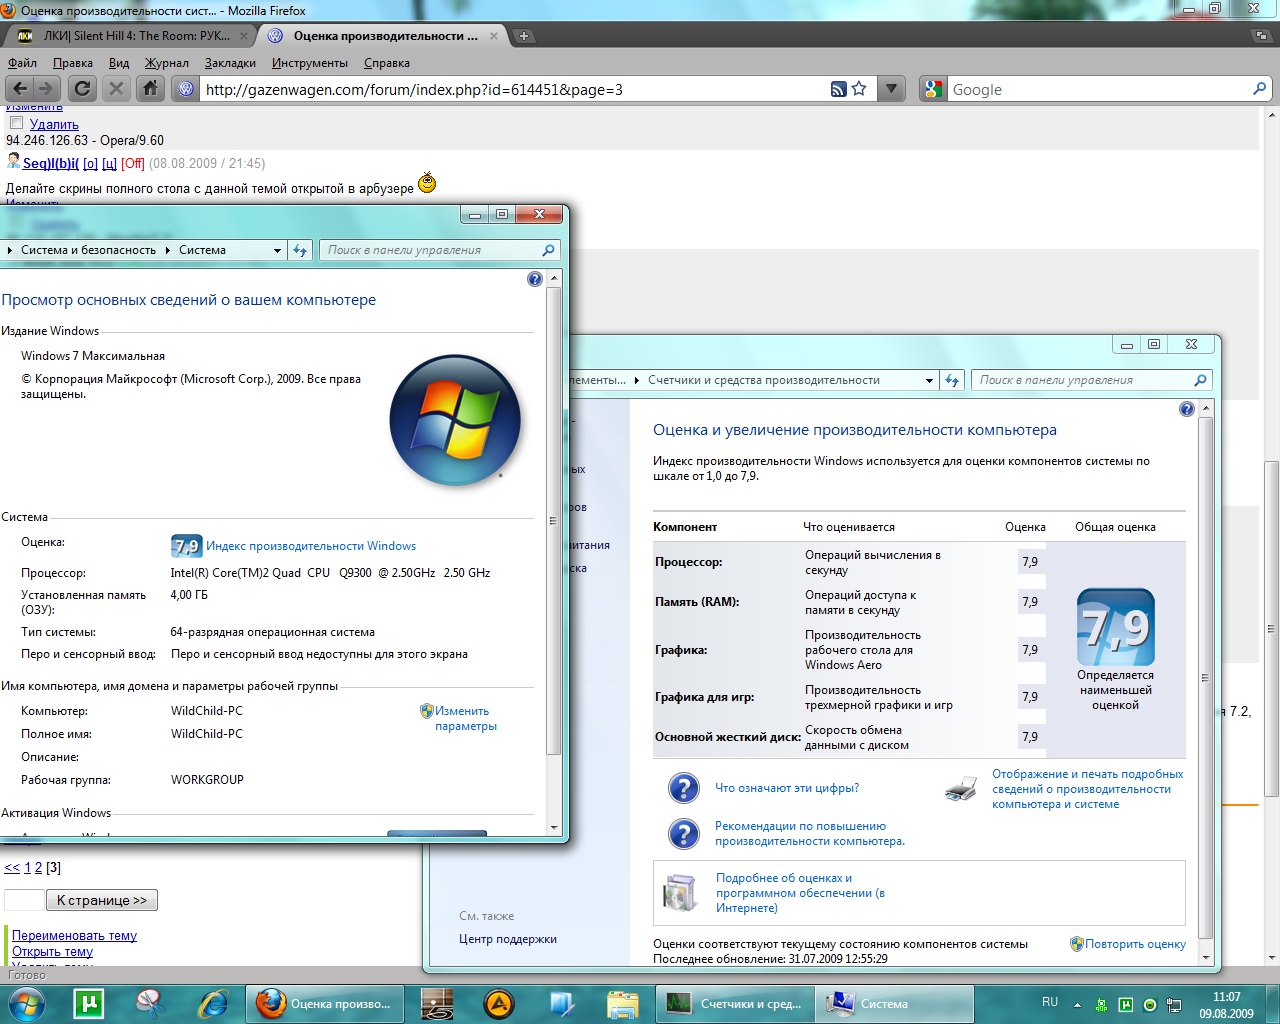Image resolution: width=1280 pixels, height=1024 pixels.
Task: Subscribe via RSS feed icon in address bar
Action: tap(838, 89)
